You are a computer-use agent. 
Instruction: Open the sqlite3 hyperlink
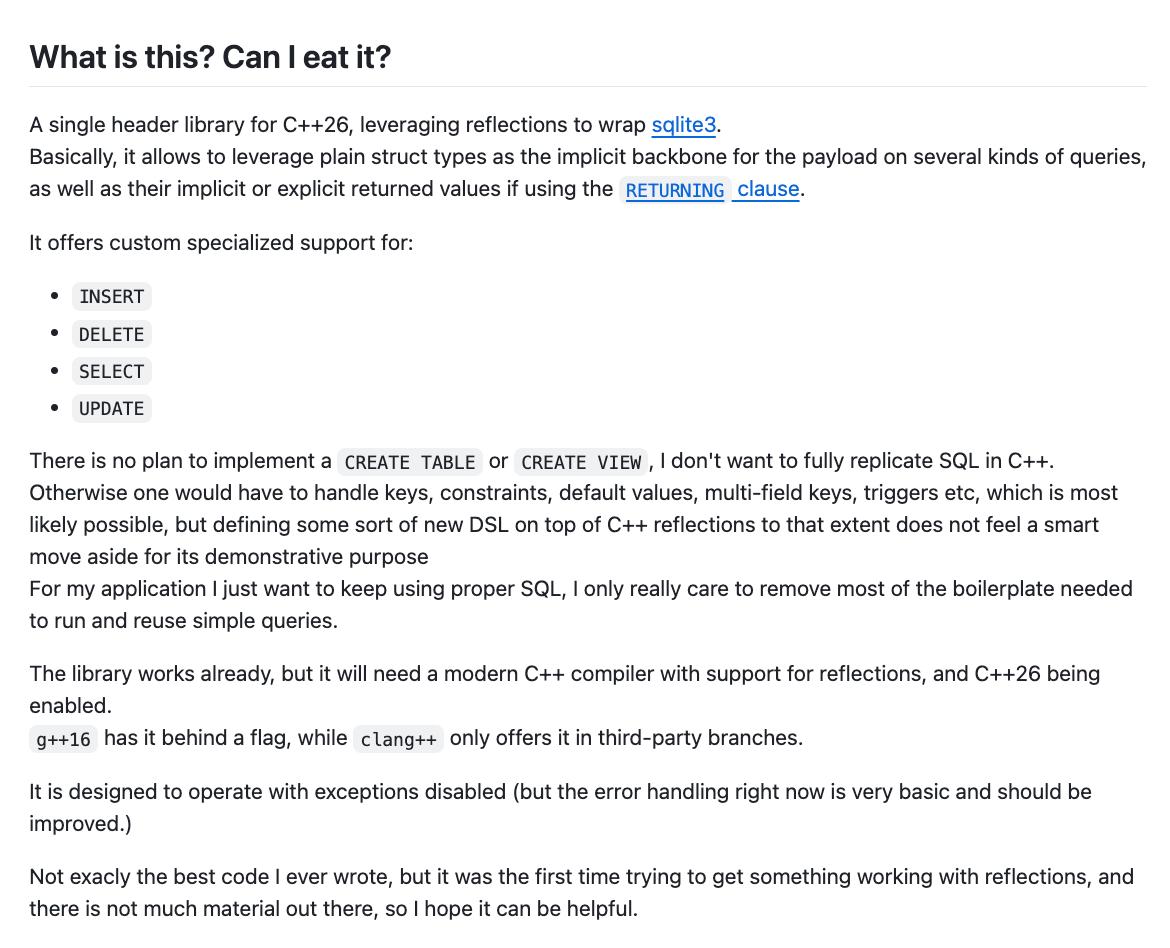pyautogui.click(x=683, y=125)
